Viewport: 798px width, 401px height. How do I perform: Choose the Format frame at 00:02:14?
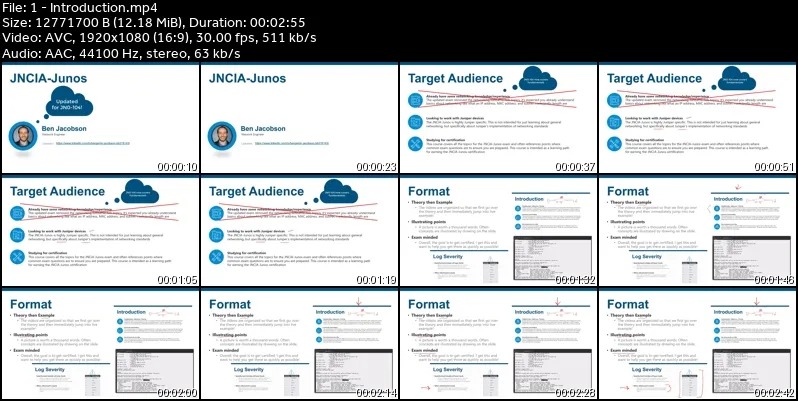(x=299, y=344)
